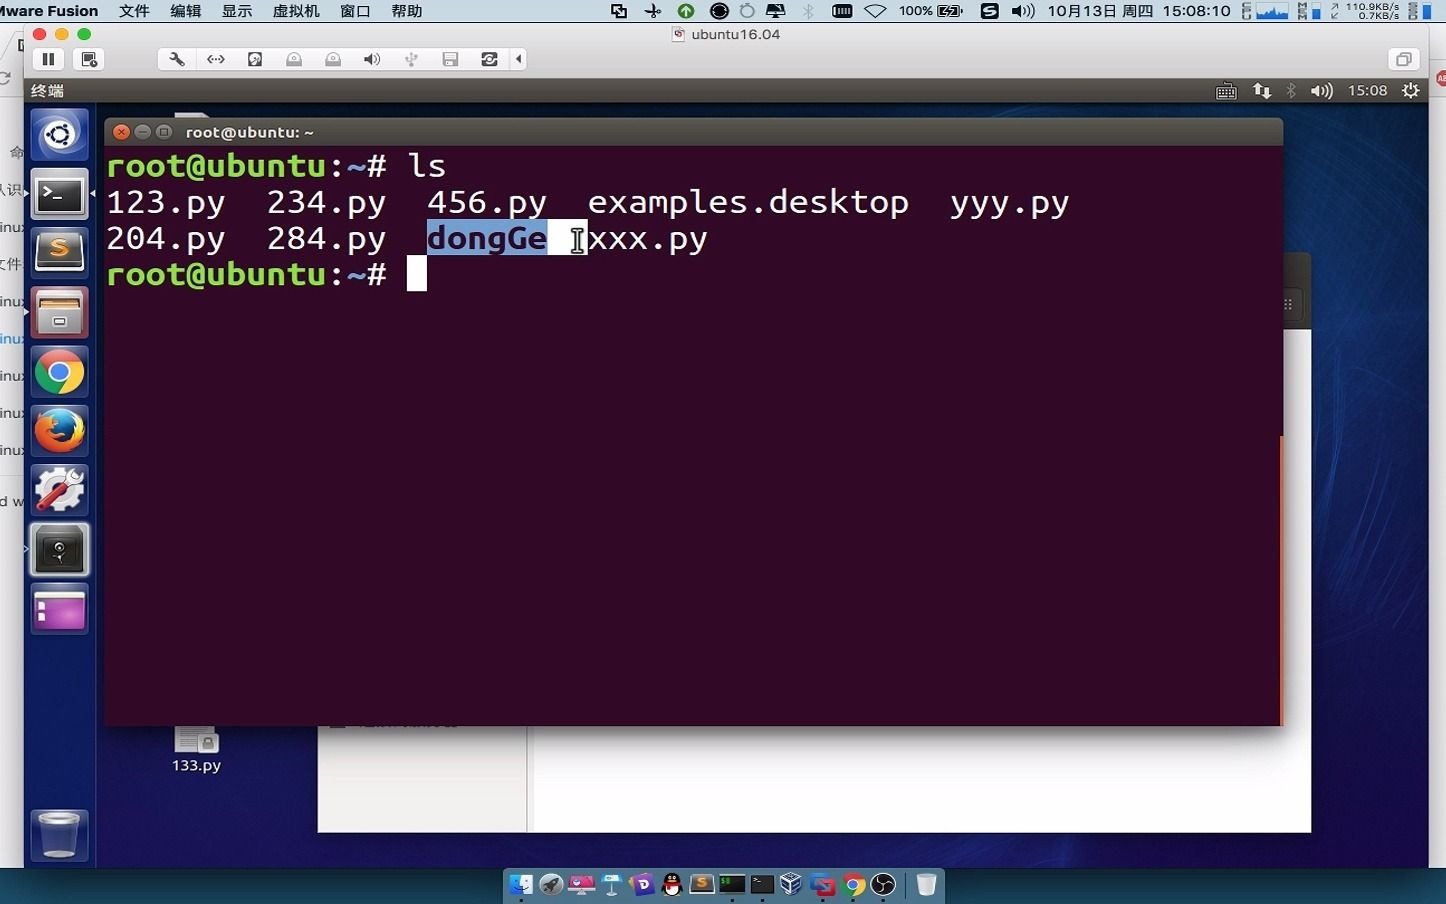Click the 15:08 clock in Ubuntu panel
Screen dimensions: 1446x904
point(1367,91)
